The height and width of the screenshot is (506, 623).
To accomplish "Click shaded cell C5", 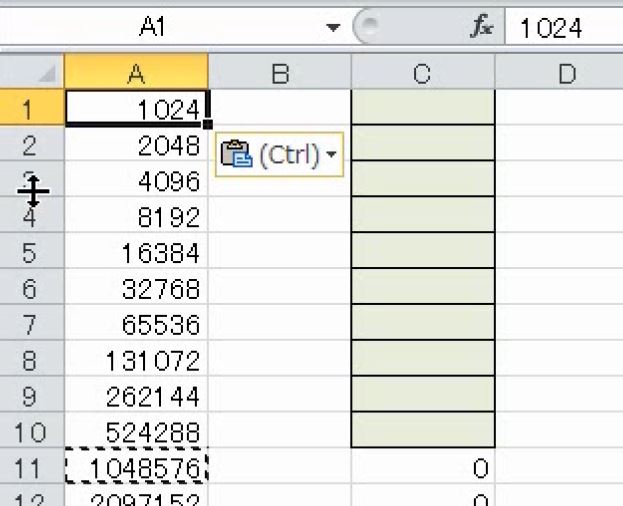I will click(423, 251).
